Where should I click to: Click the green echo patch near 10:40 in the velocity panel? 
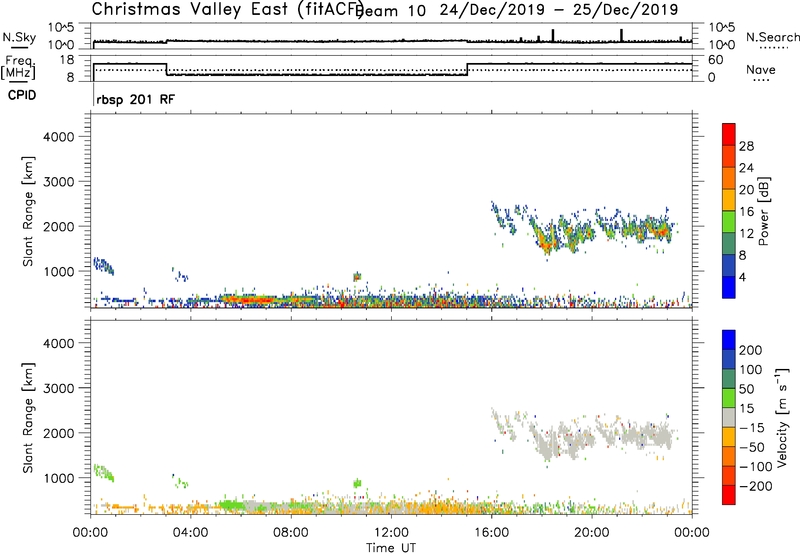pyautogui.click(x=357, y=483)
